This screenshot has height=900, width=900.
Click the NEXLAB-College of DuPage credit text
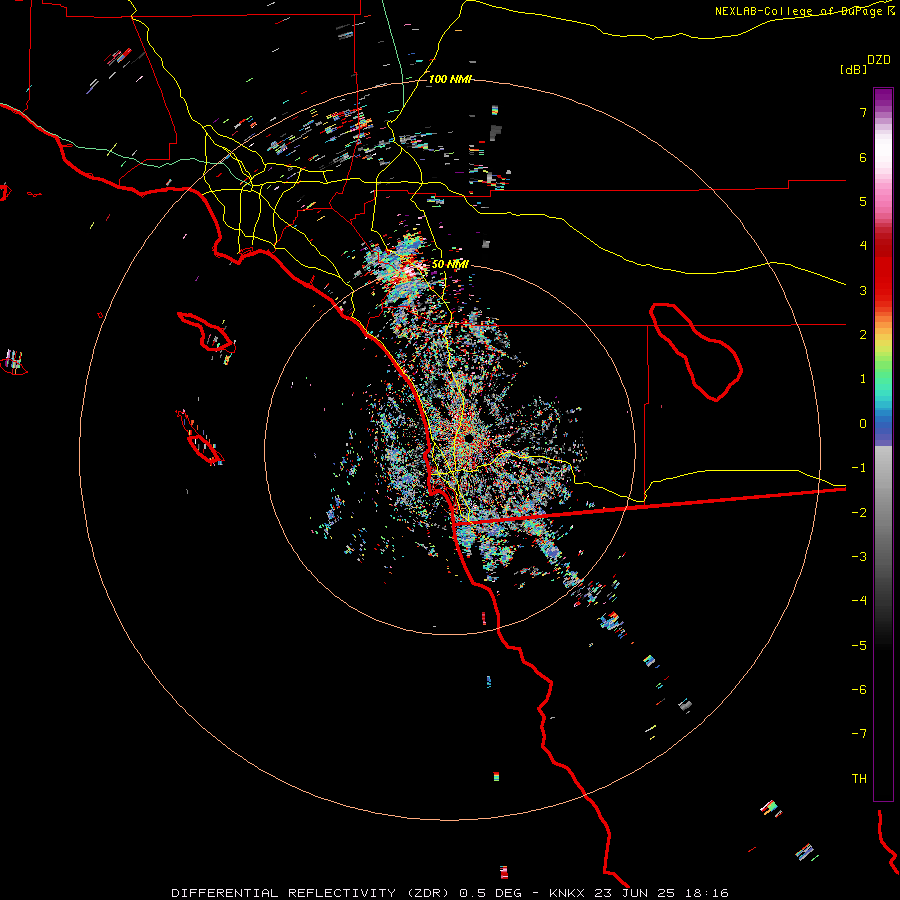800,11
